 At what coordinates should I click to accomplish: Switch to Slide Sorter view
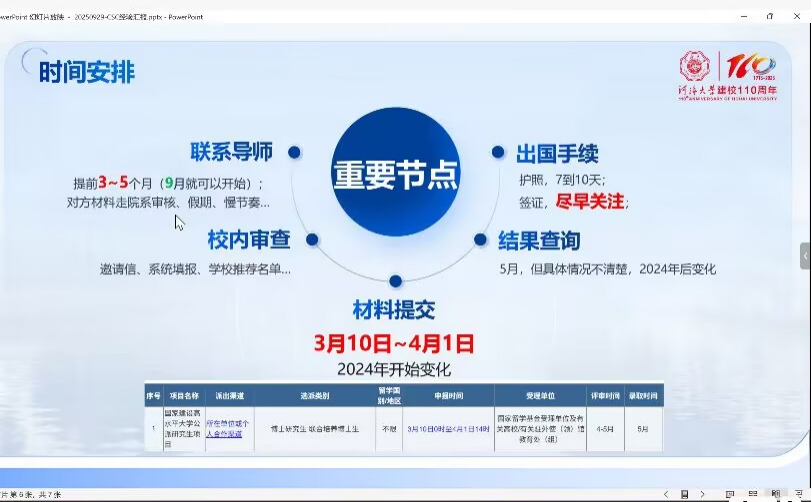(x=752, y=494)
